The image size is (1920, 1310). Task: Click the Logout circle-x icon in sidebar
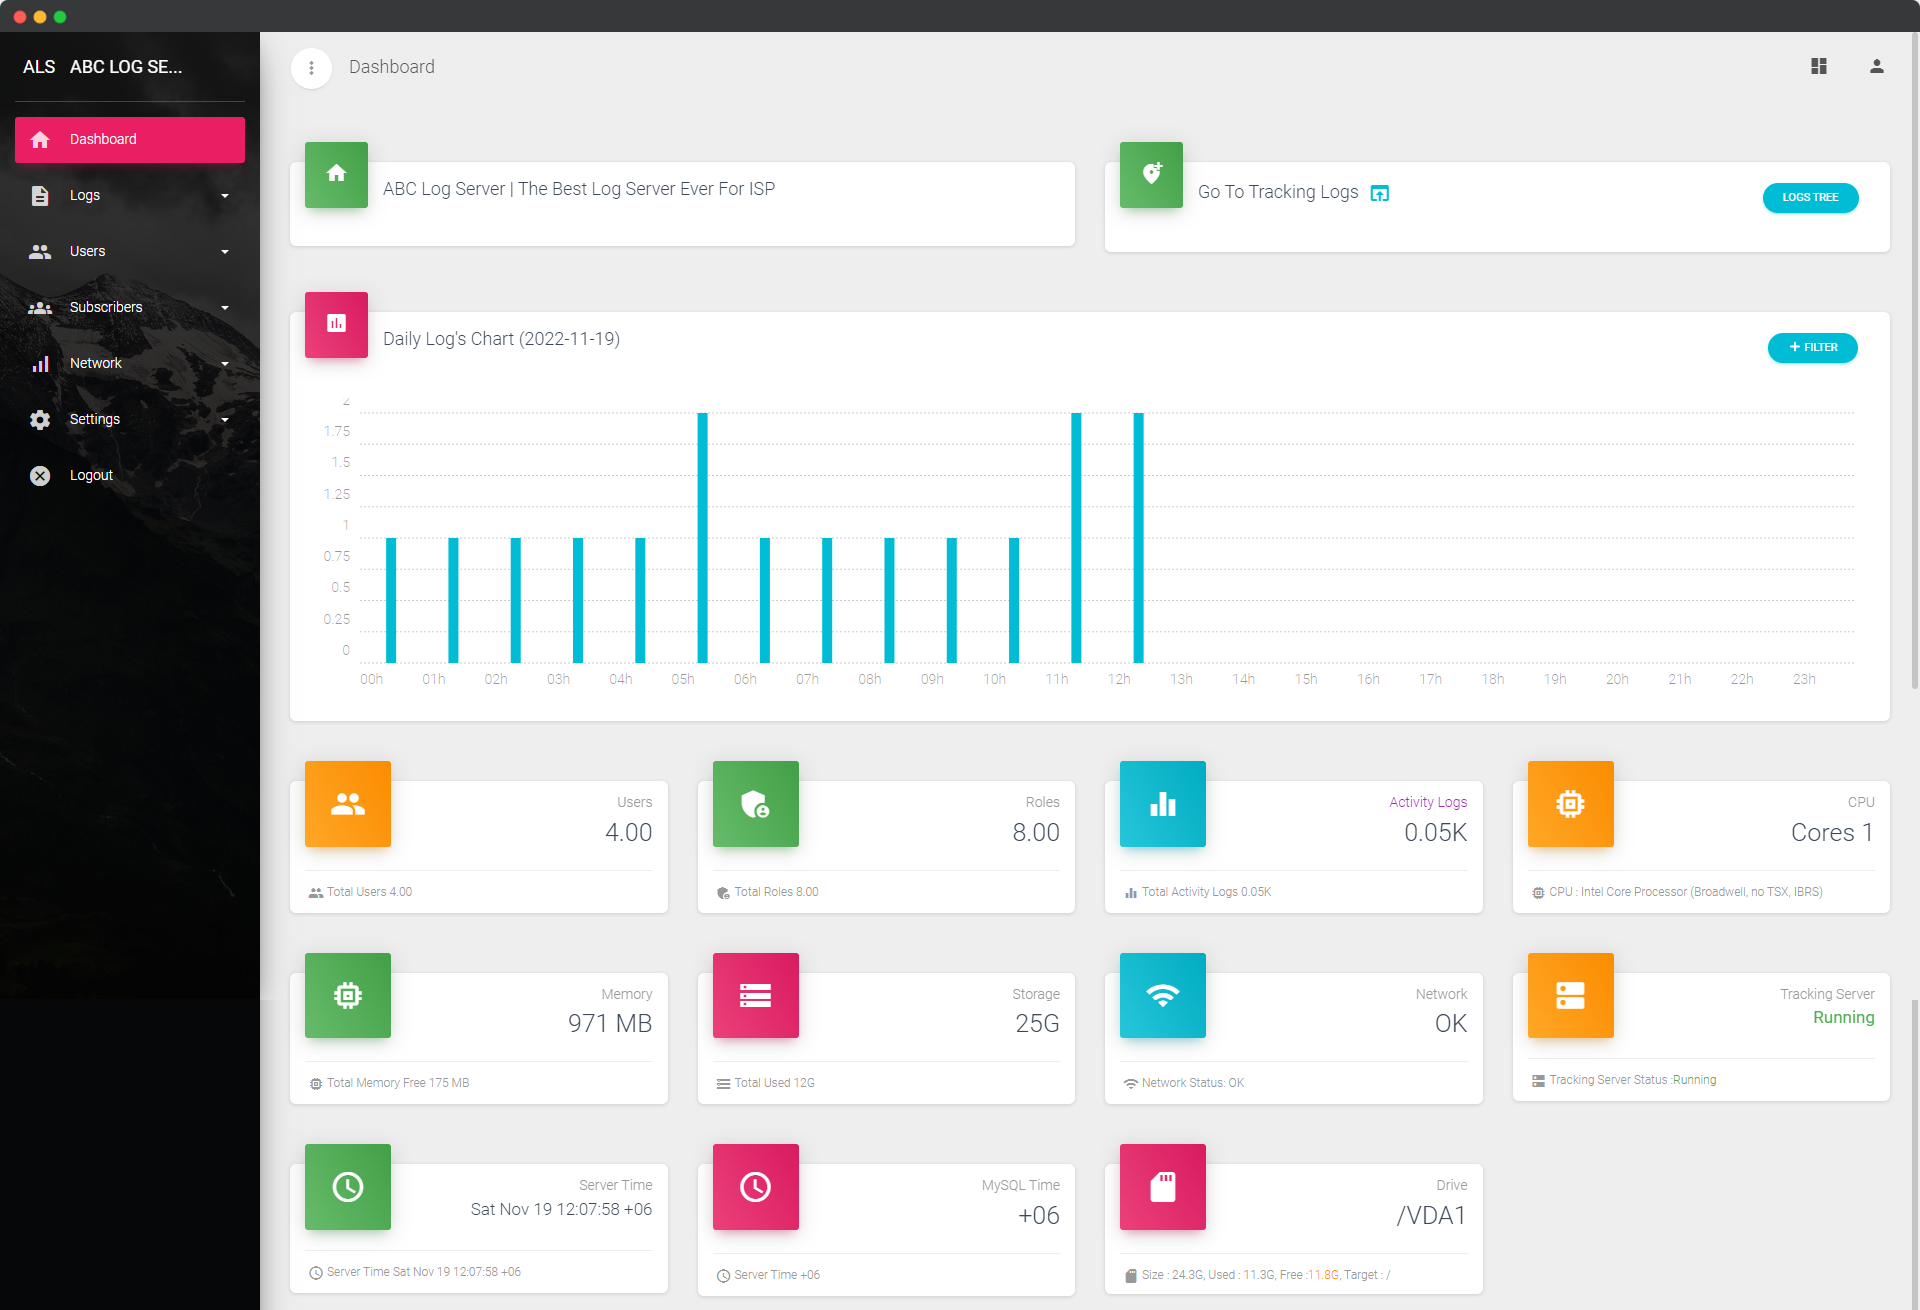40,476
